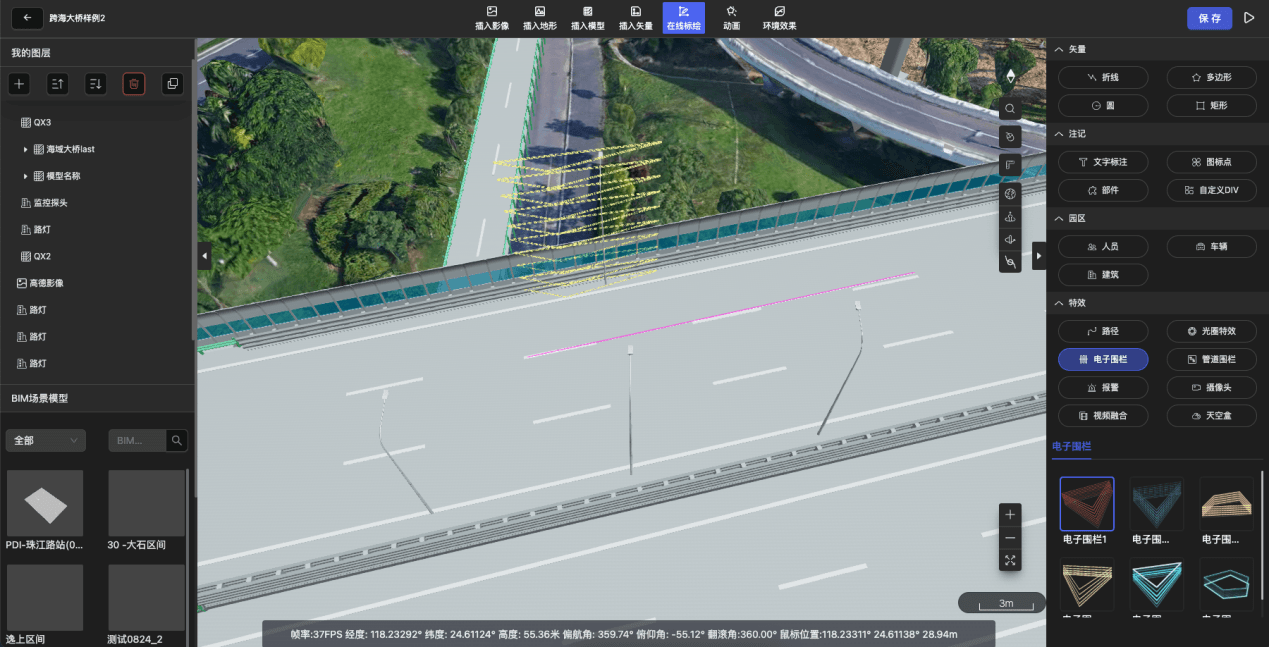Click the fullscreen reset view icon
The image size is (1269, 647).
[x=1010, y=561]
